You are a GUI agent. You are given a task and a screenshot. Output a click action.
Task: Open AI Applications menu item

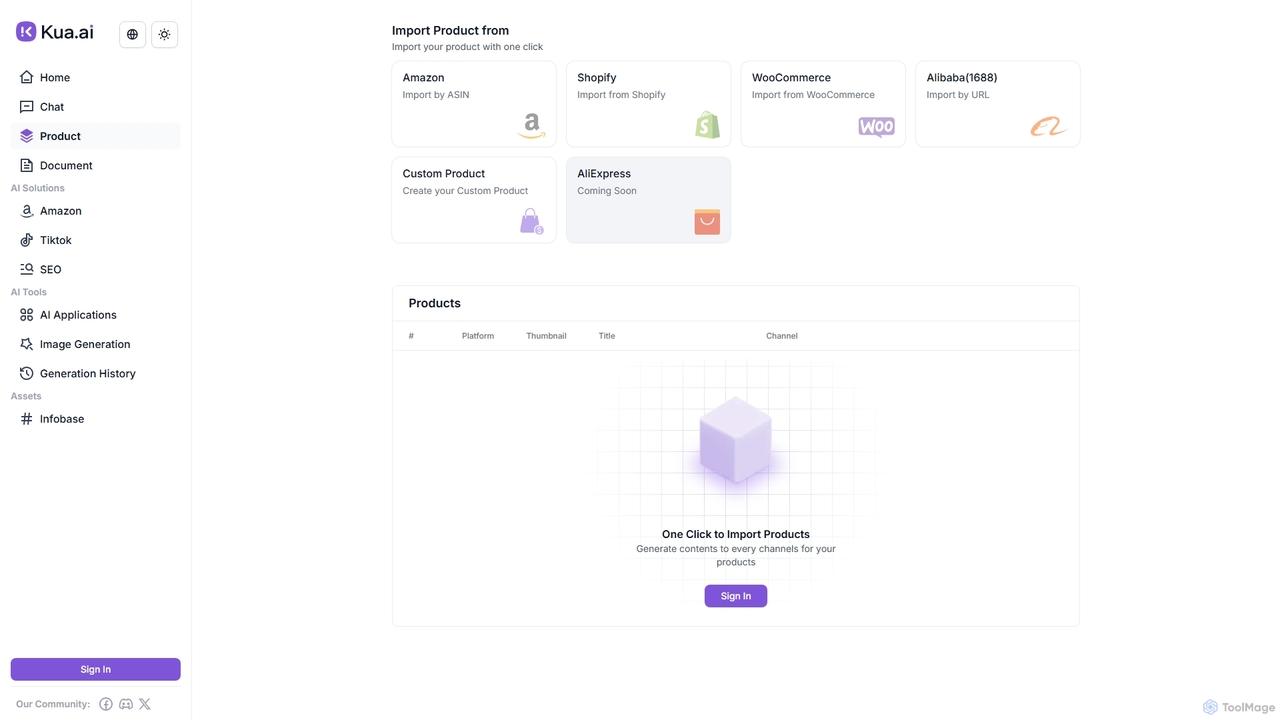(x=95, y=315)
